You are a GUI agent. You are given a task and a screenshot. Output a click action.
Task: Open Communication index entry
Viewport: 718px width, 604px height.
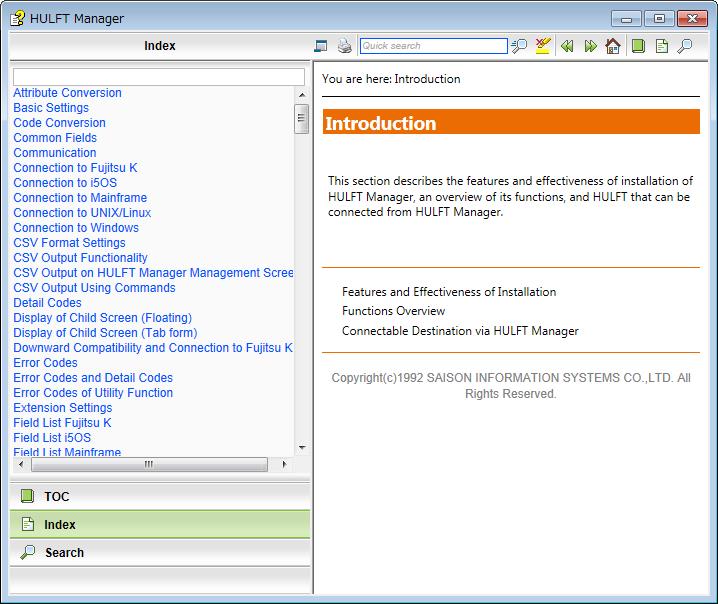click(x=54, y=153)
